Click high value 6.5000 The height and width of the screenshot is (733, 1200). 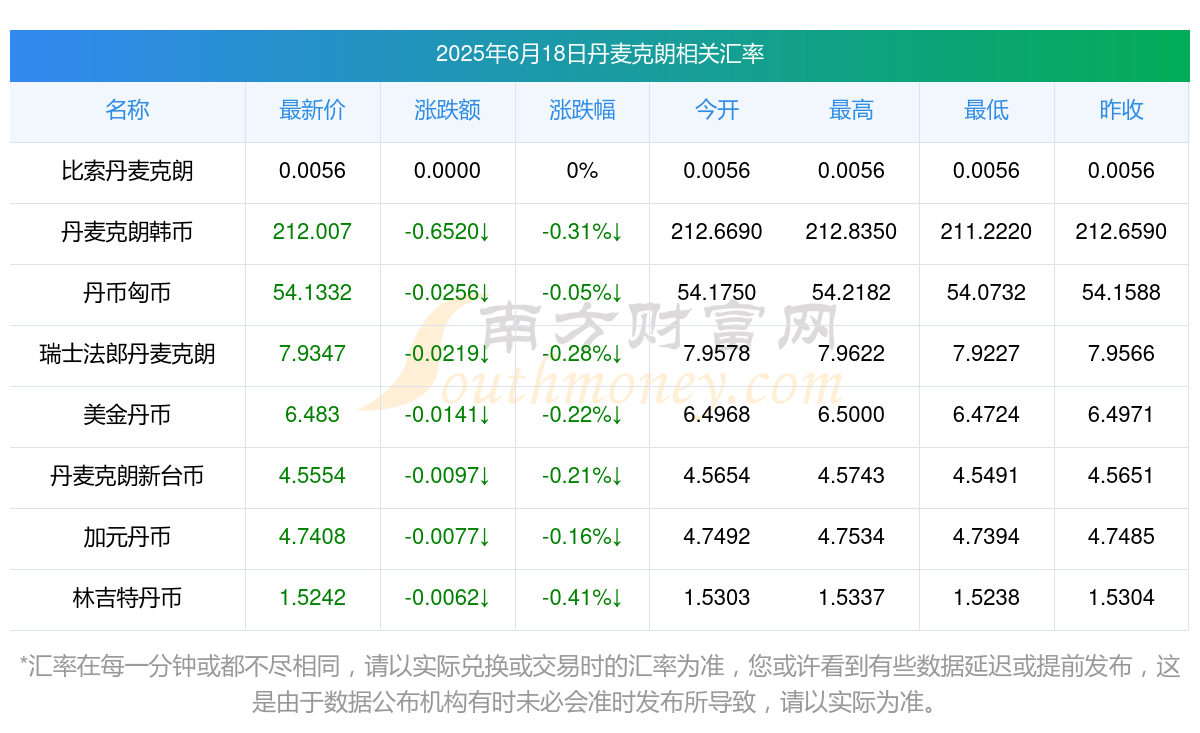point(851,415)
